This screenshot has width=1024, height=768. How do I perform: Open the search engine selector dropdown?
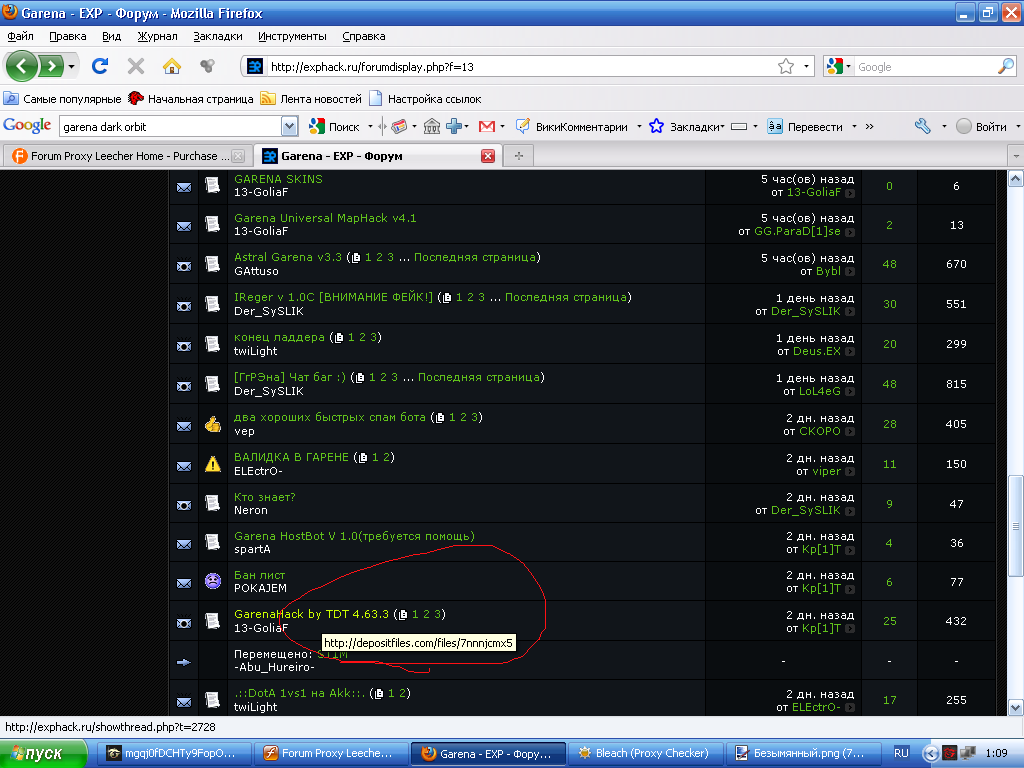[848, 67]
